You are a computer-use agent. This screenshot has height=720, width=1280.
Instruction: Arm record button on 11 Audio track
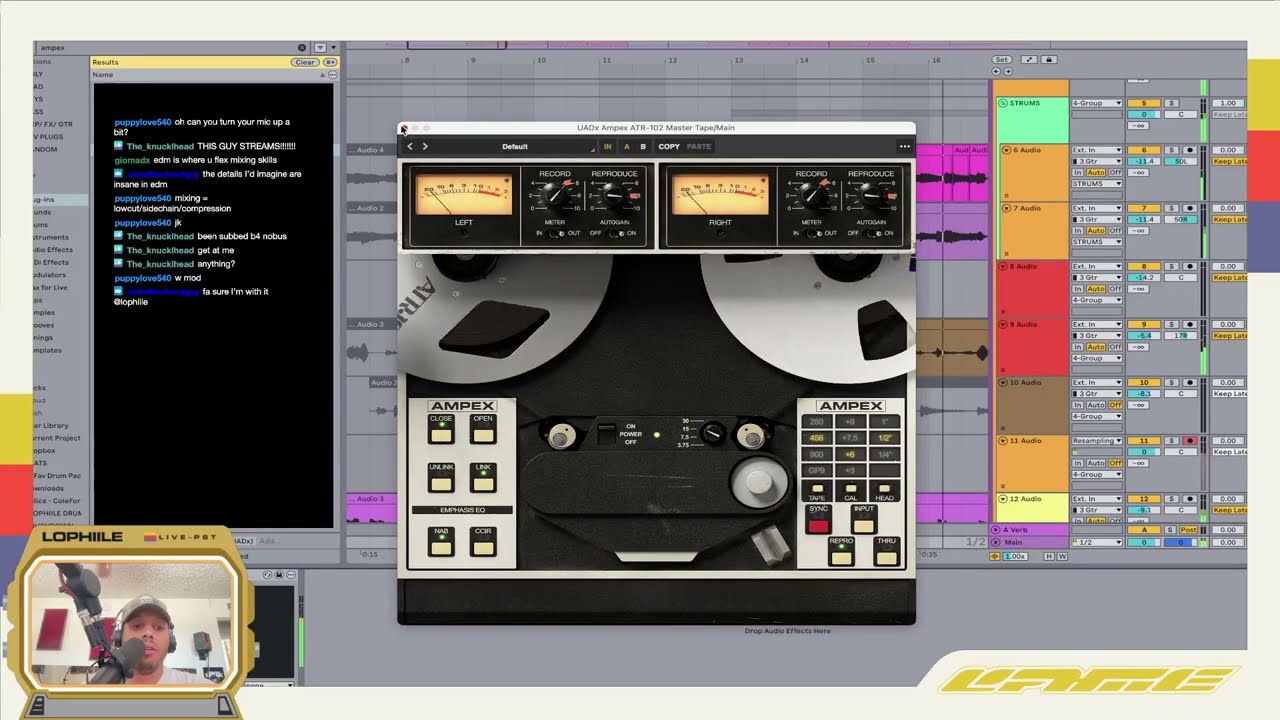tap(1190, 441)
